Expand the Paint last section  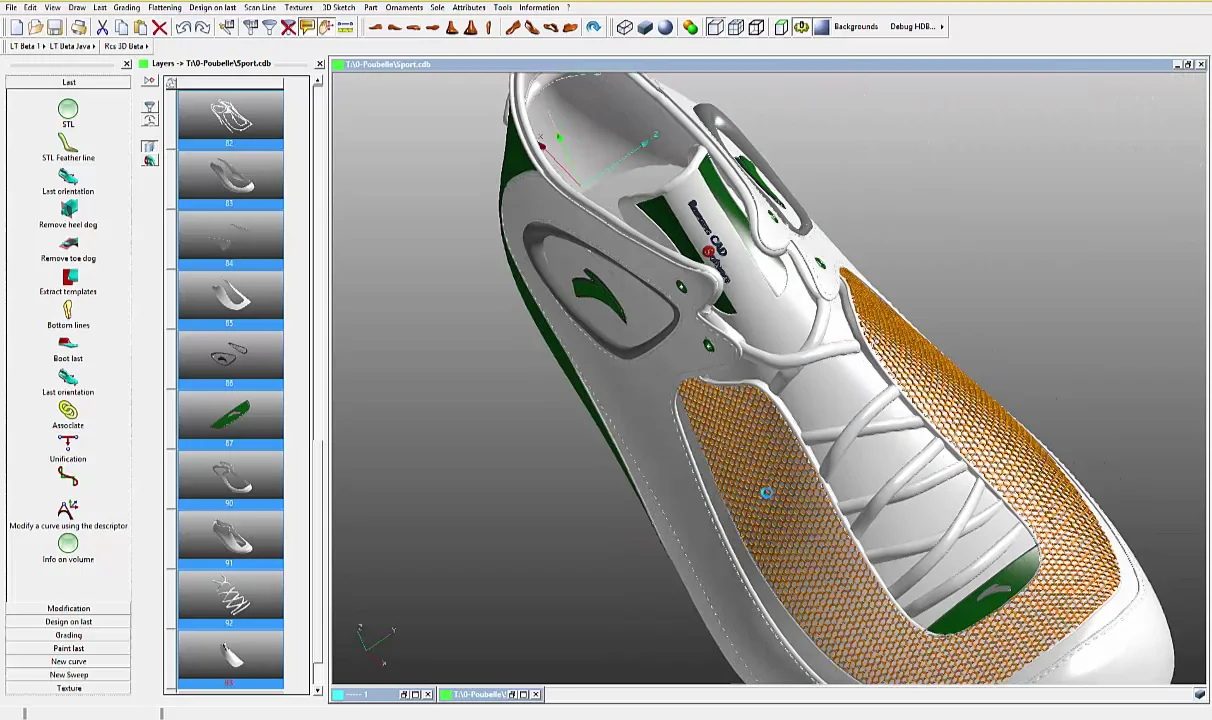(x=68, y=648)
